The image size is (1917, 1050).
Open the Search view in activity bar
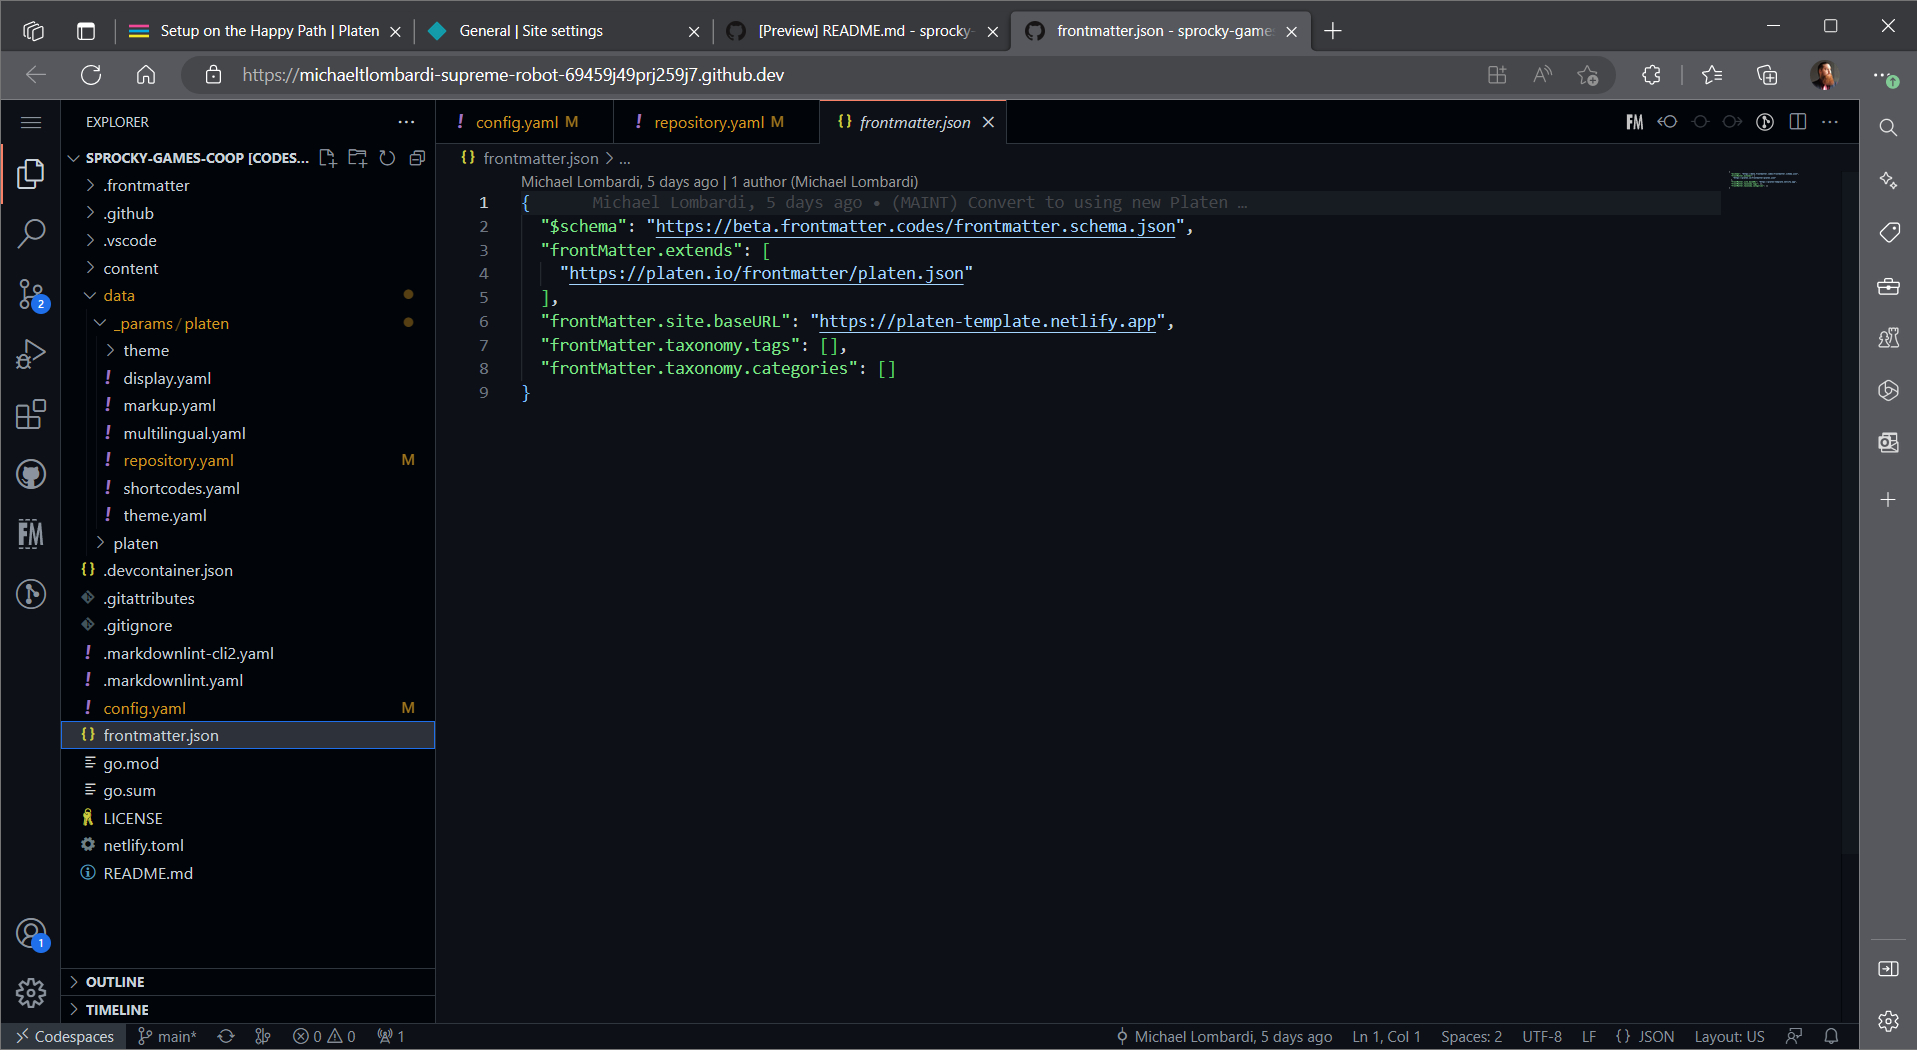point(31,234)
